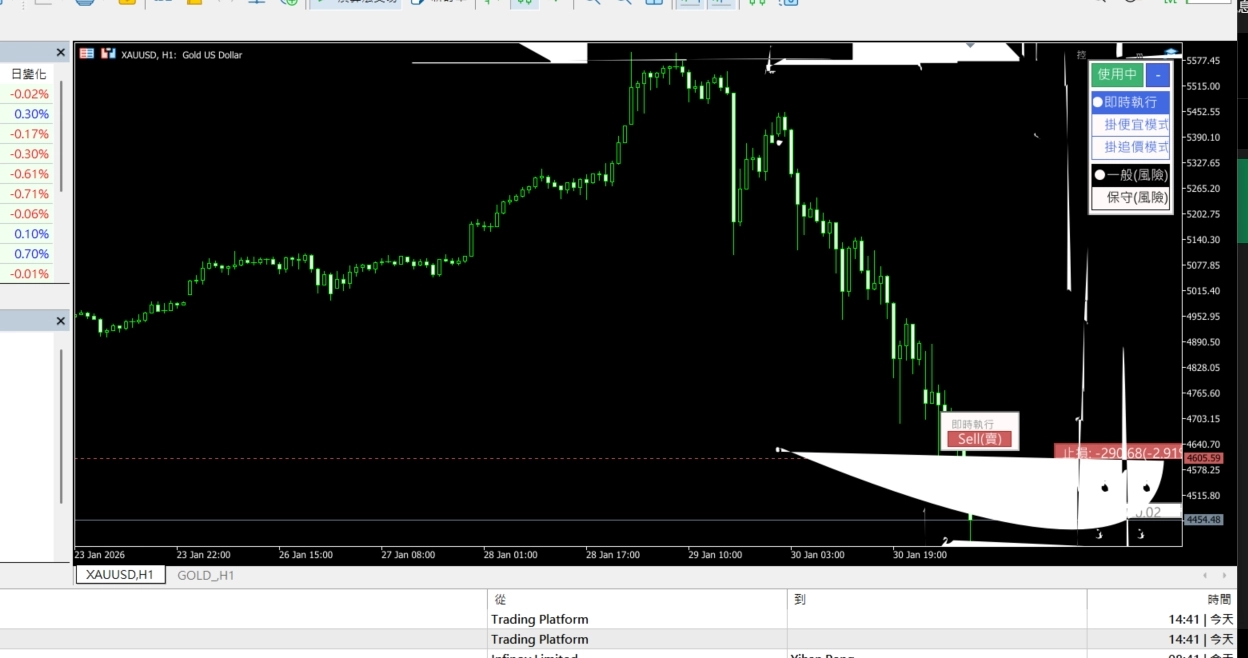
Task: Sort messages by the 時間 column header
Action: pyautogui.click(x=1219, y=600)
